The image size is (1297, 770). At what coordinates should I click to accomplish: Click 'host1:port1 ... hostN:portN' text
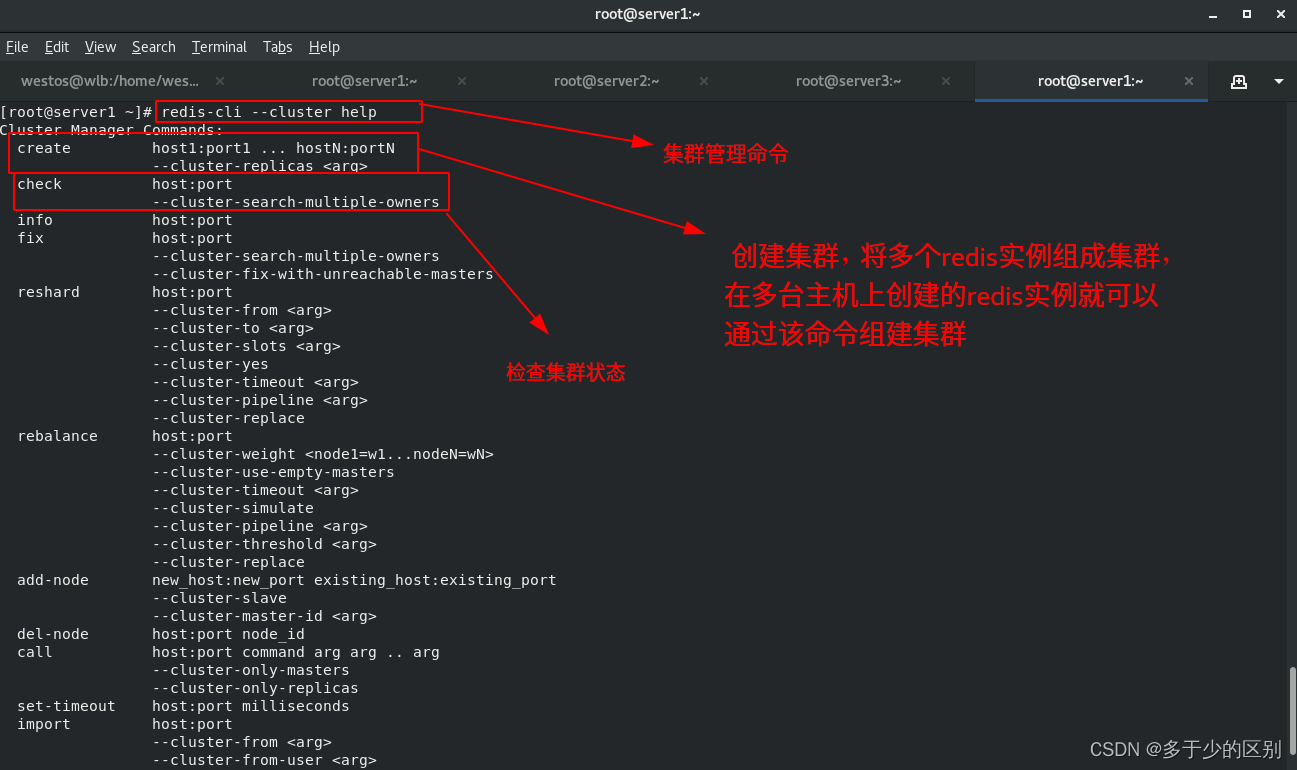pyautogui.click(x=274, y=148)
